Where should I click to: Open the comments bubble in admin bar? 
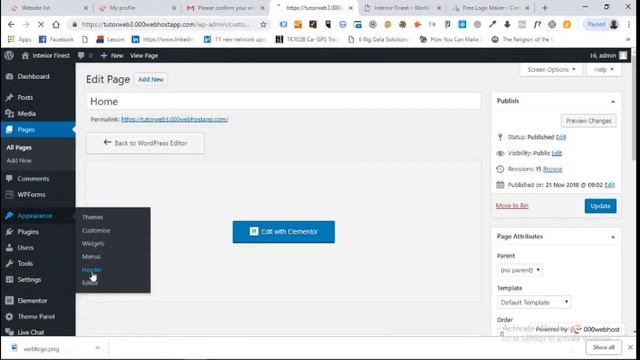pyautogui.click(x=85, y=56)
